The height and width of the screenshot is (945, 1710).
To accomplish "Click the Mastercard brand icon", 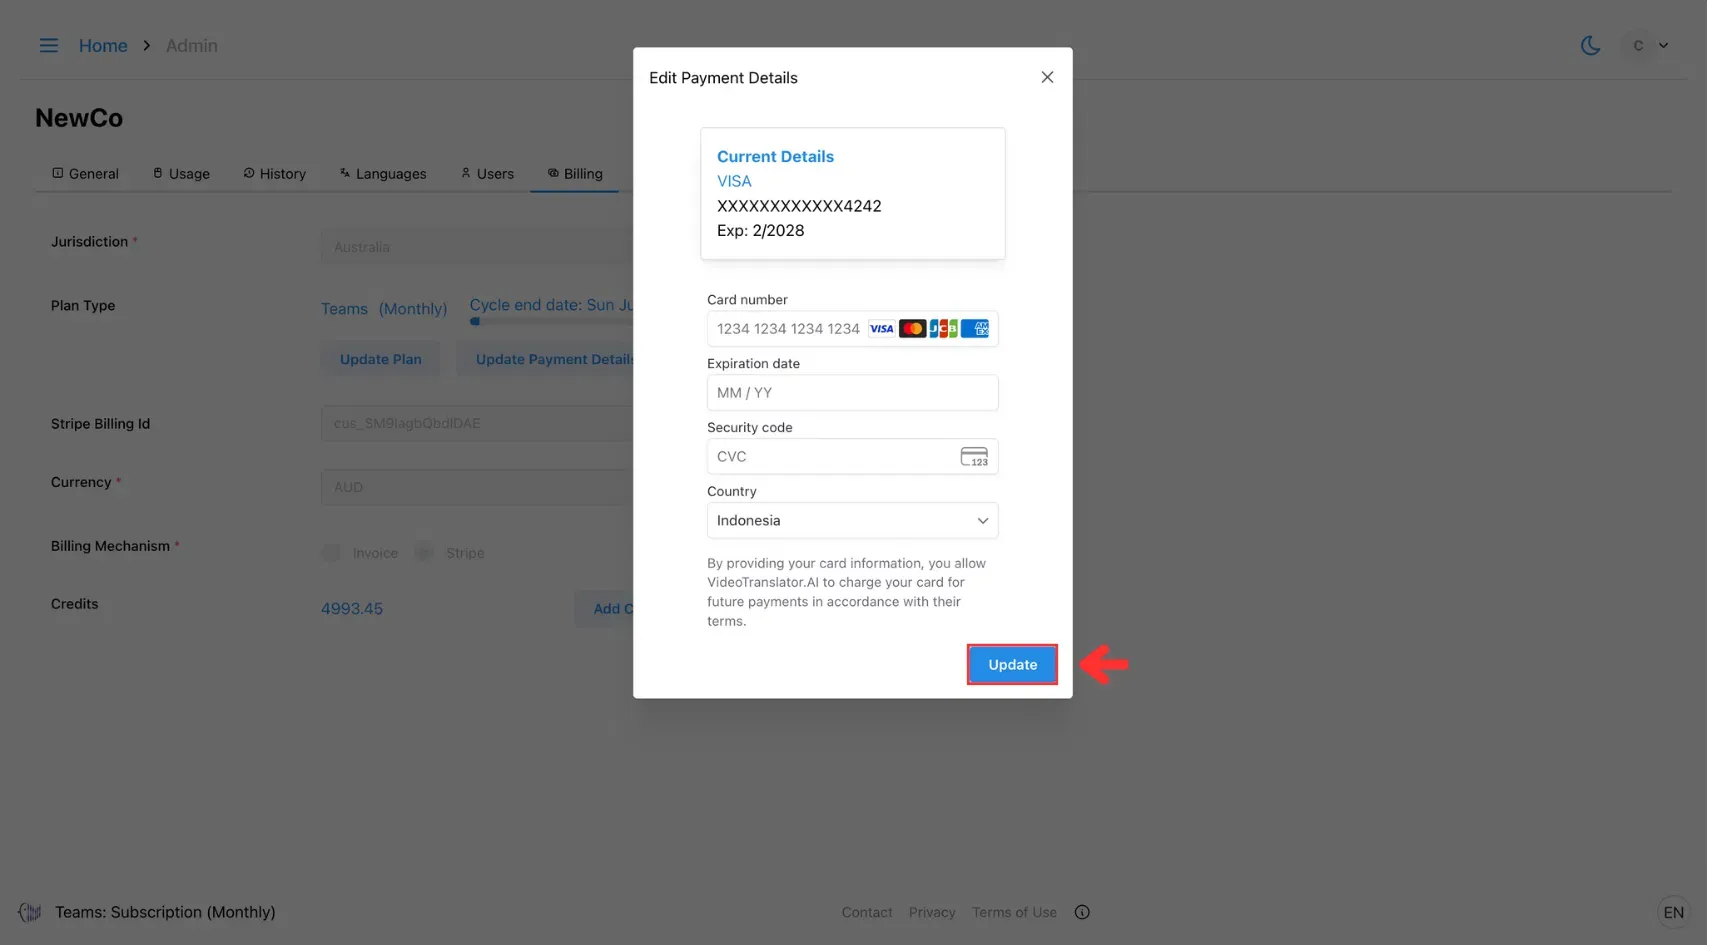I will [x=912, y=328].
